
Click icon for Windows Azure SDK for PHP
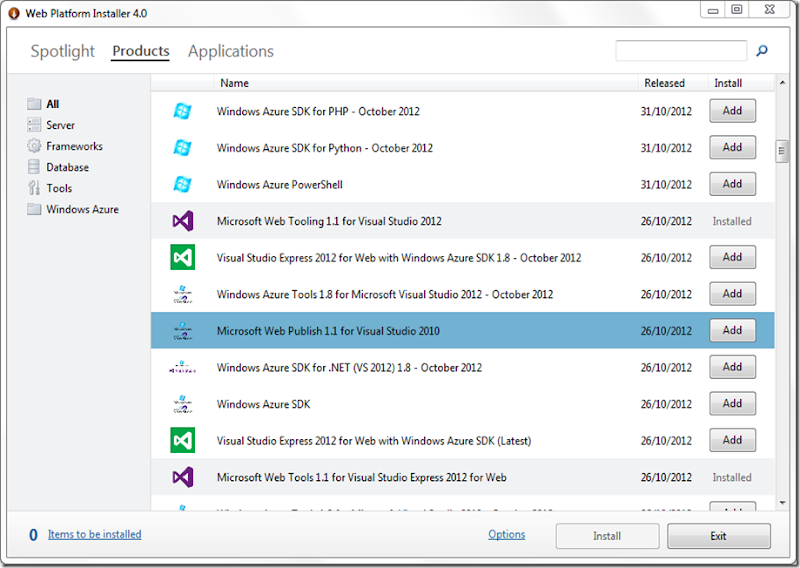click(x=183, y=111)
